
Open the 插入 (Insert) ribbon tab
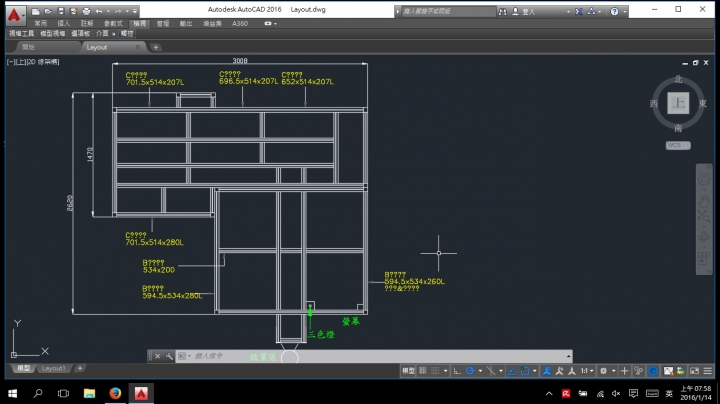pyautogui.click(x=63, y=23)
